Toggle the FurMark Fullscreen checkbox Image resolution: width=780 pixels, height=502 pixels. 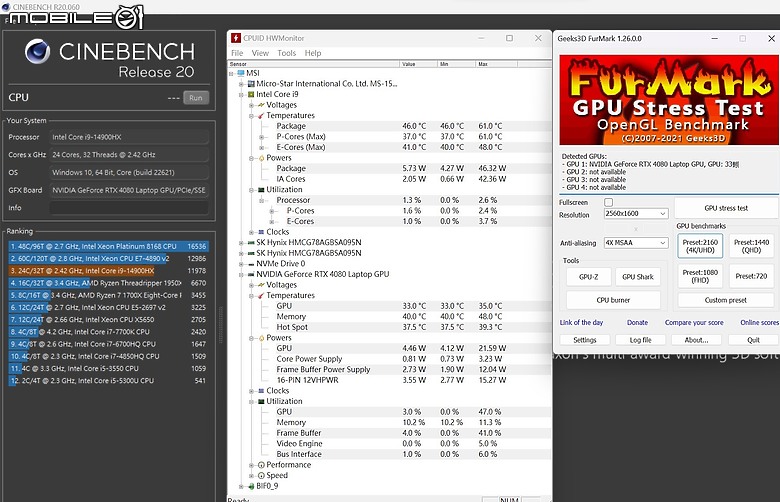pyautogui.click(x=608, y=202)
